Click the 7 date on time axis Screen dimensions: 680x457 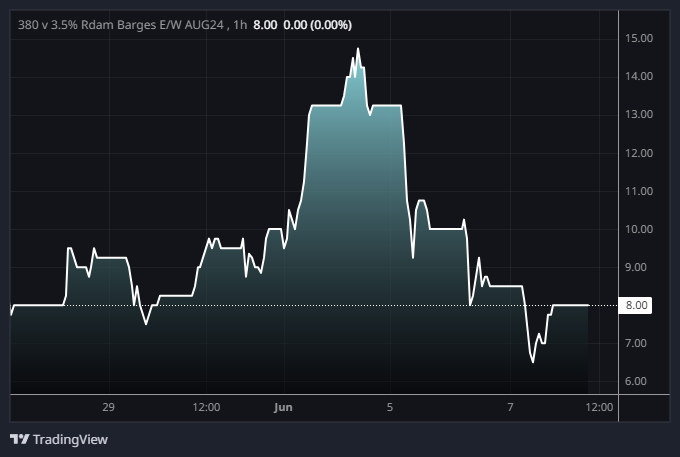coord(510,407)
